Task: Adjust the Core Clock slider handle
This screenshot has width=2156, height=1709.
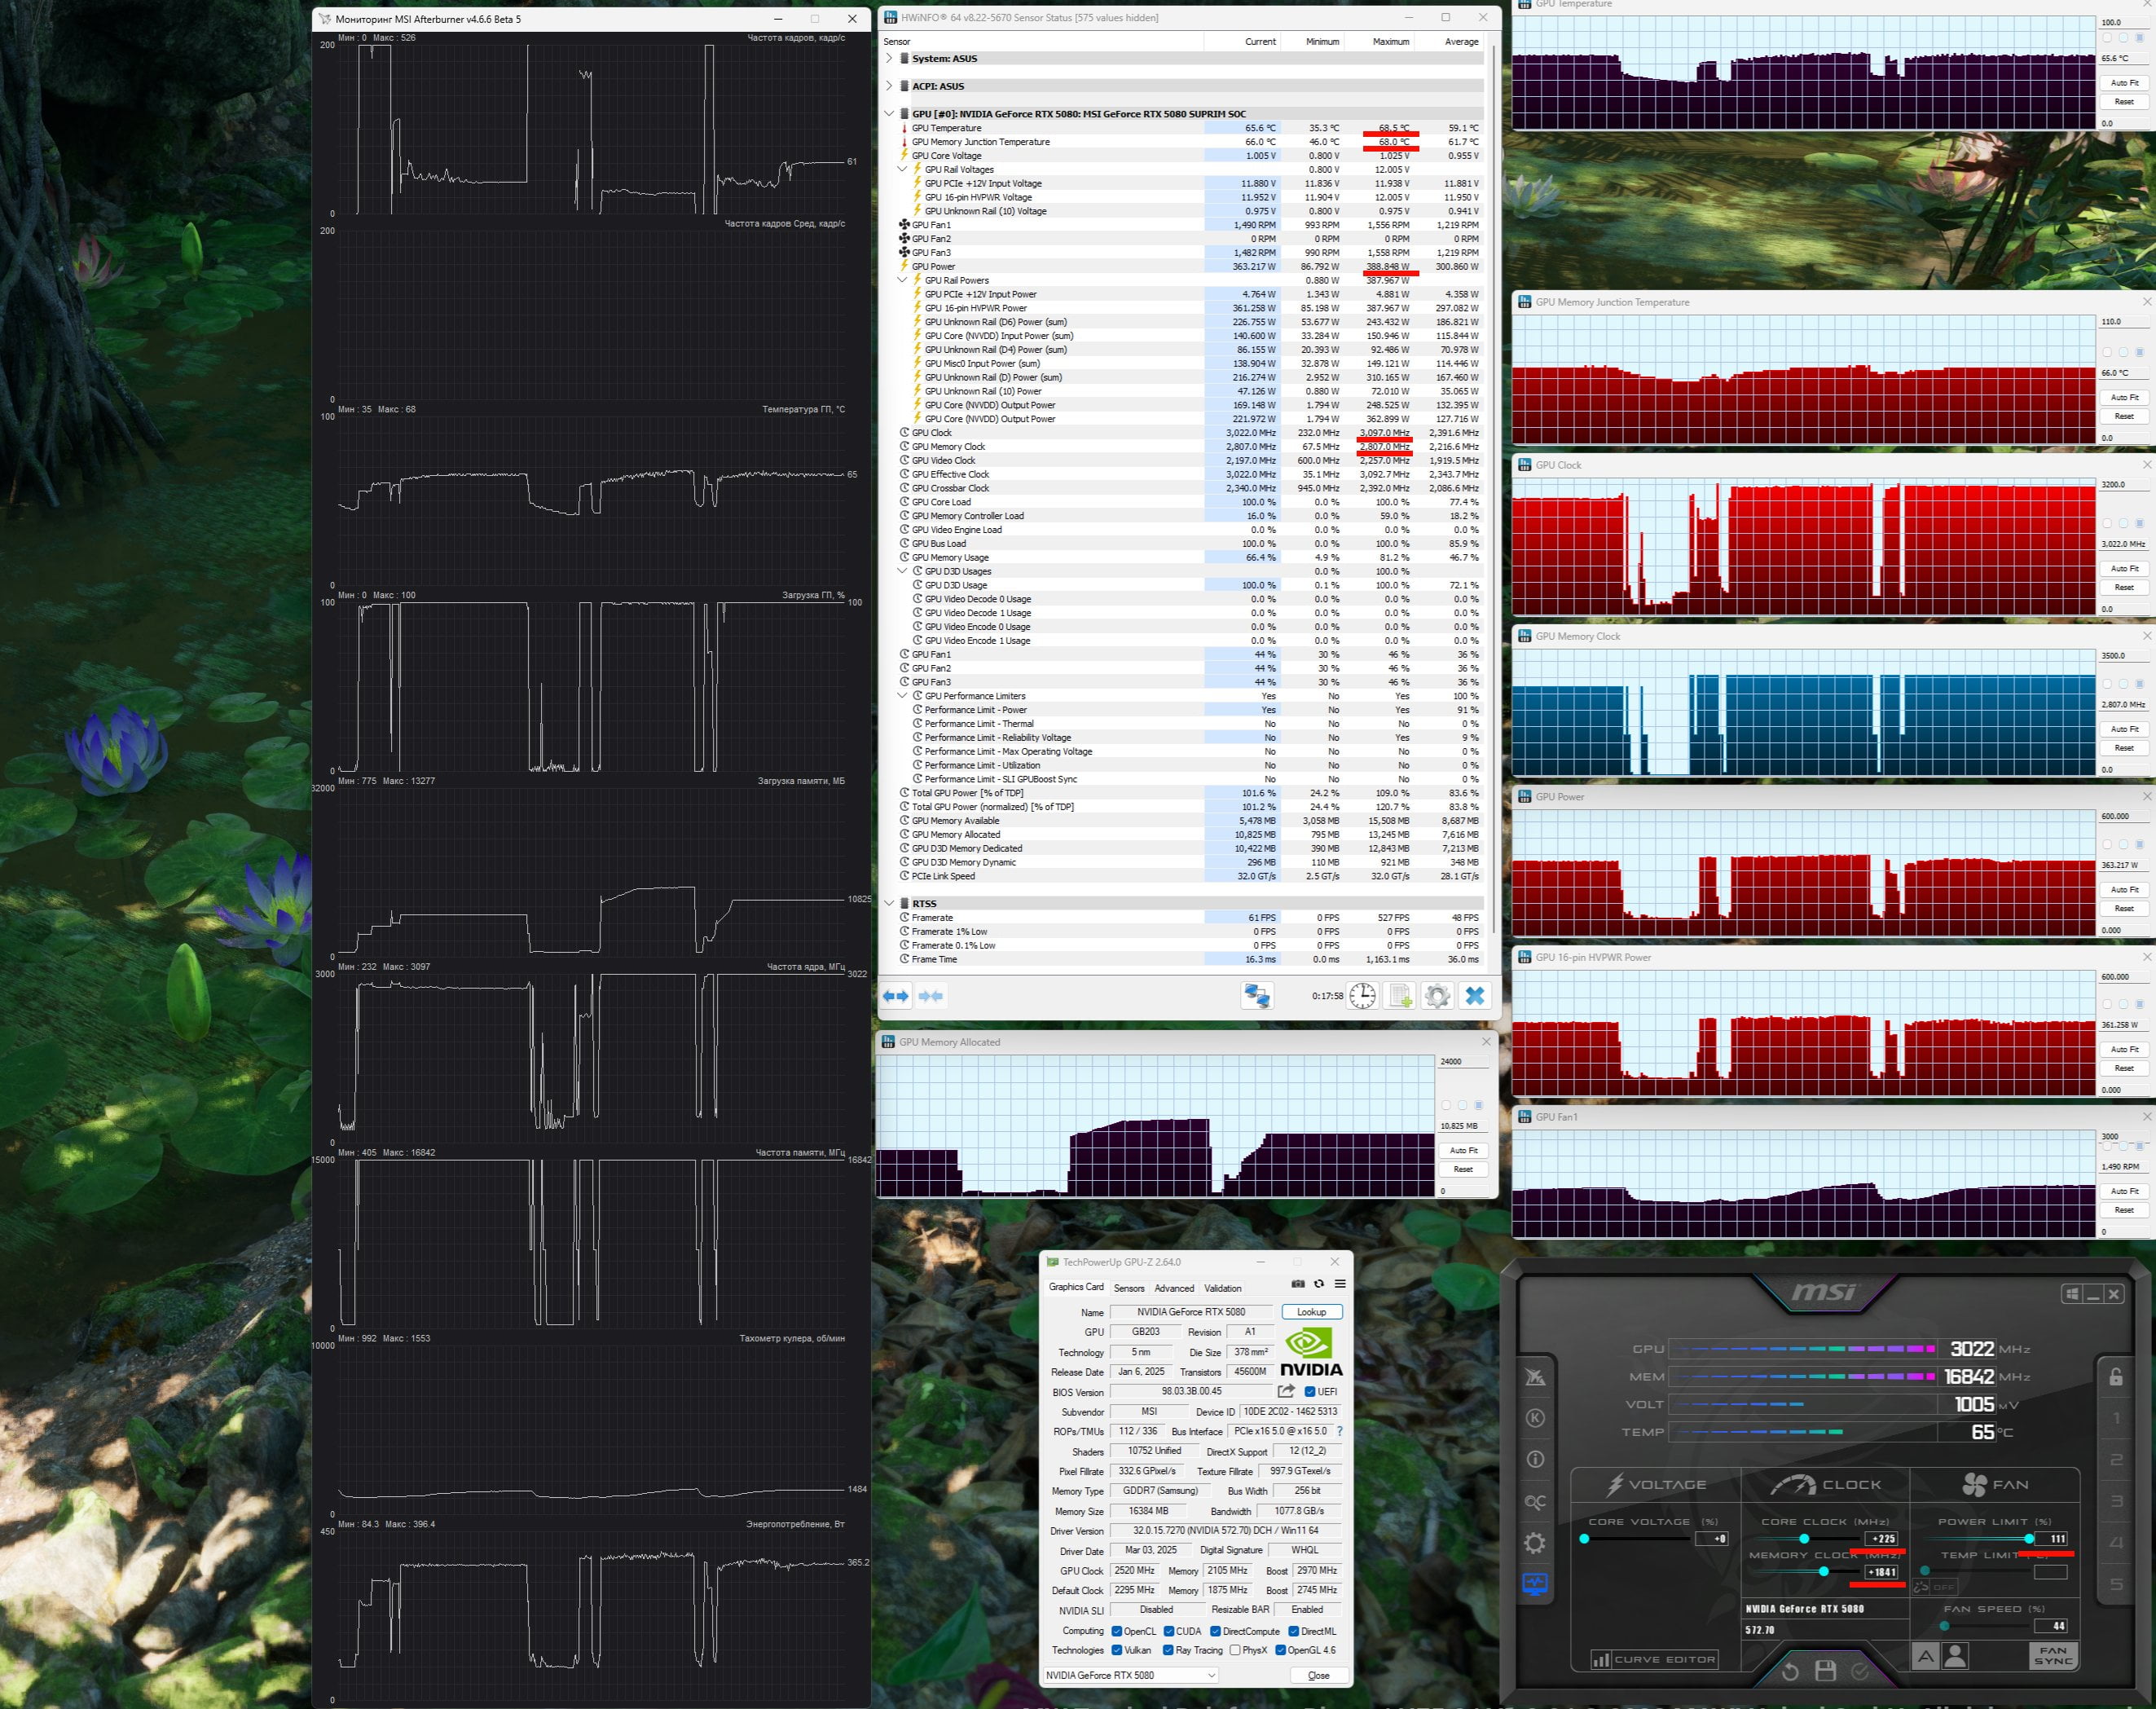Action: (x=1804, y=1538)
